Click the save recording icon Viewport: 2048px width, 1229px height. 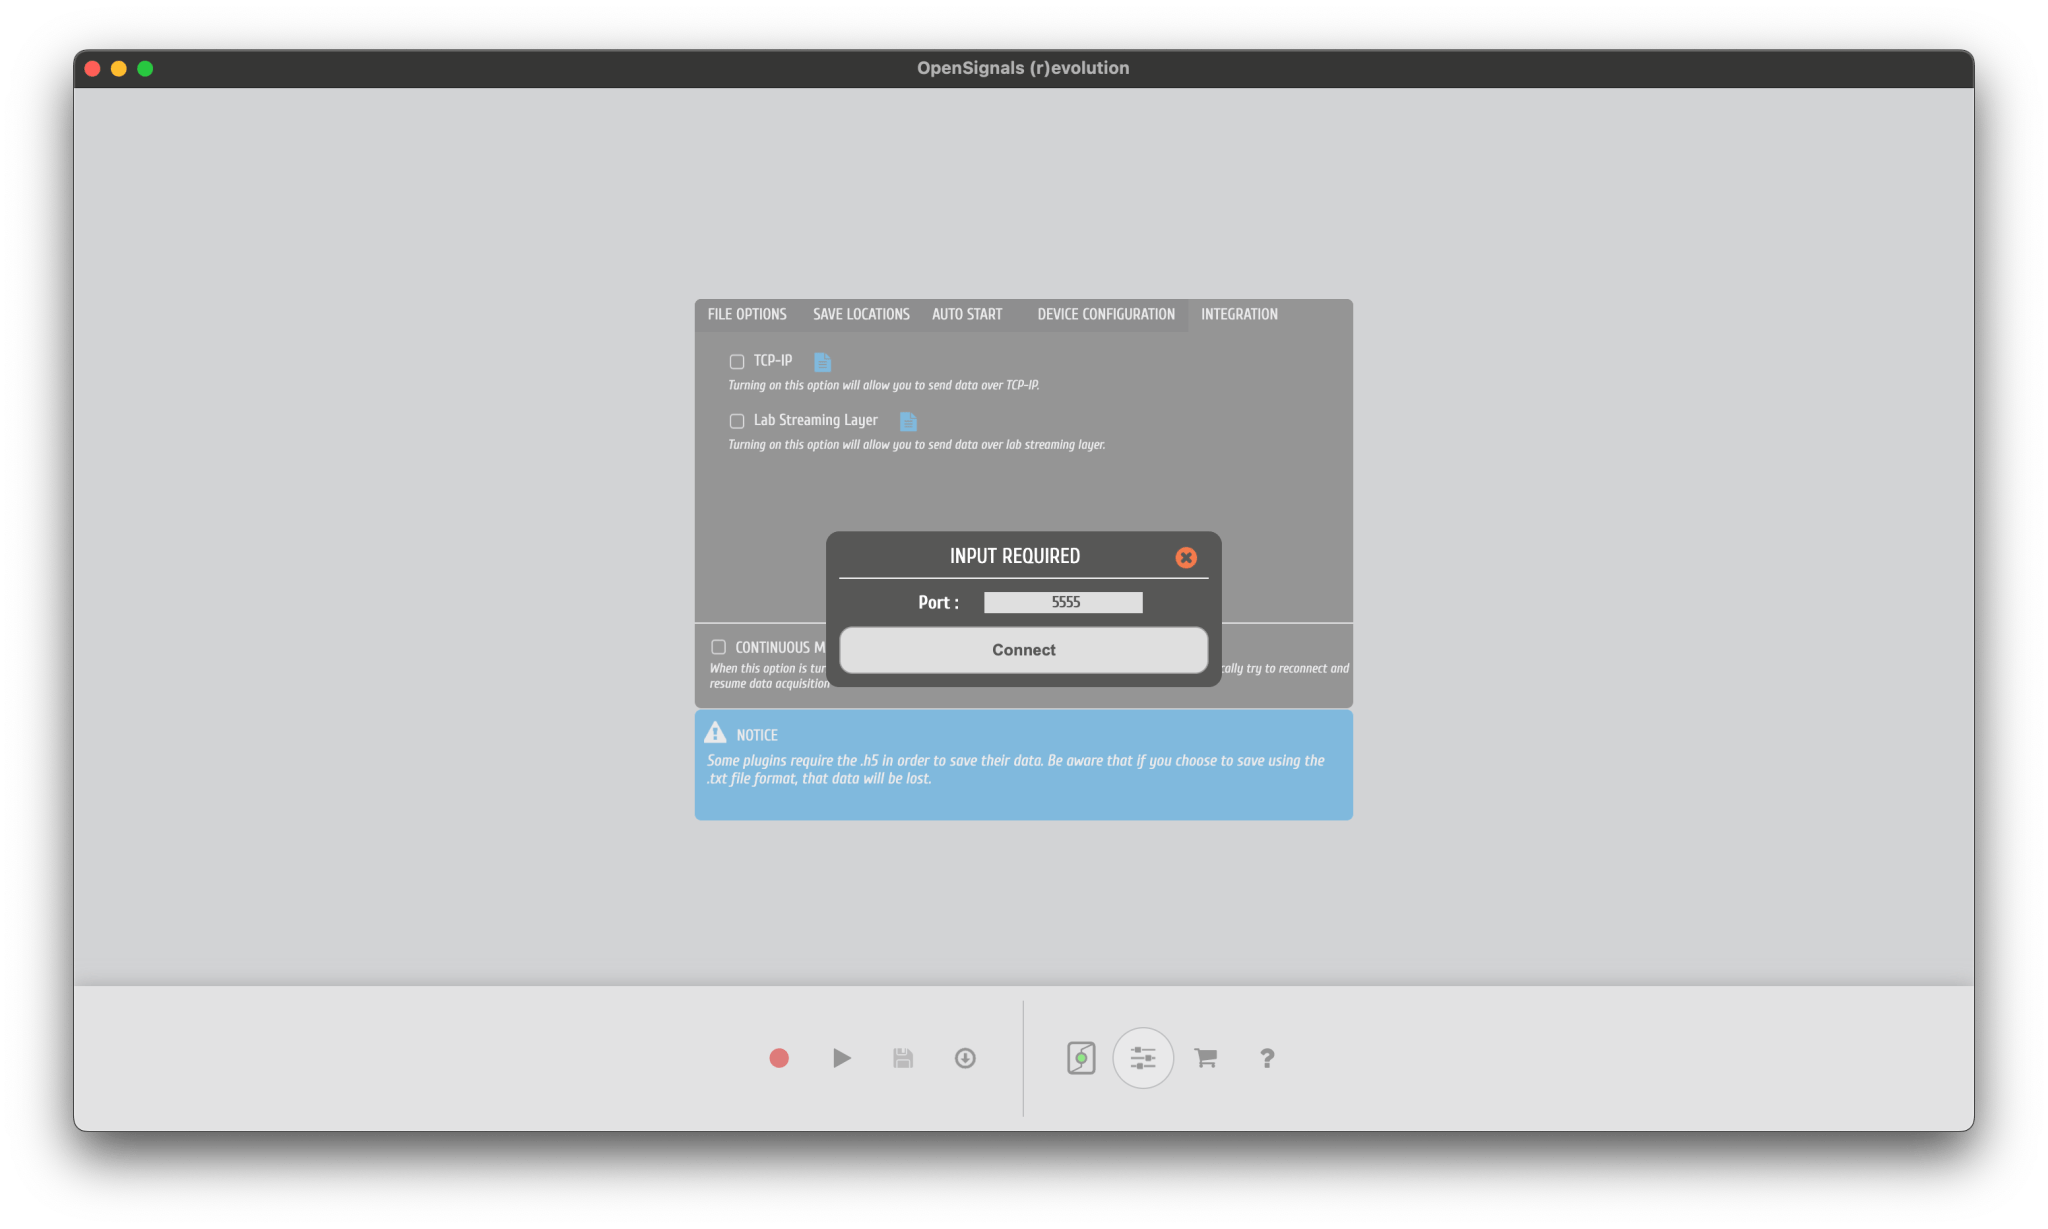click(902, 1057)
